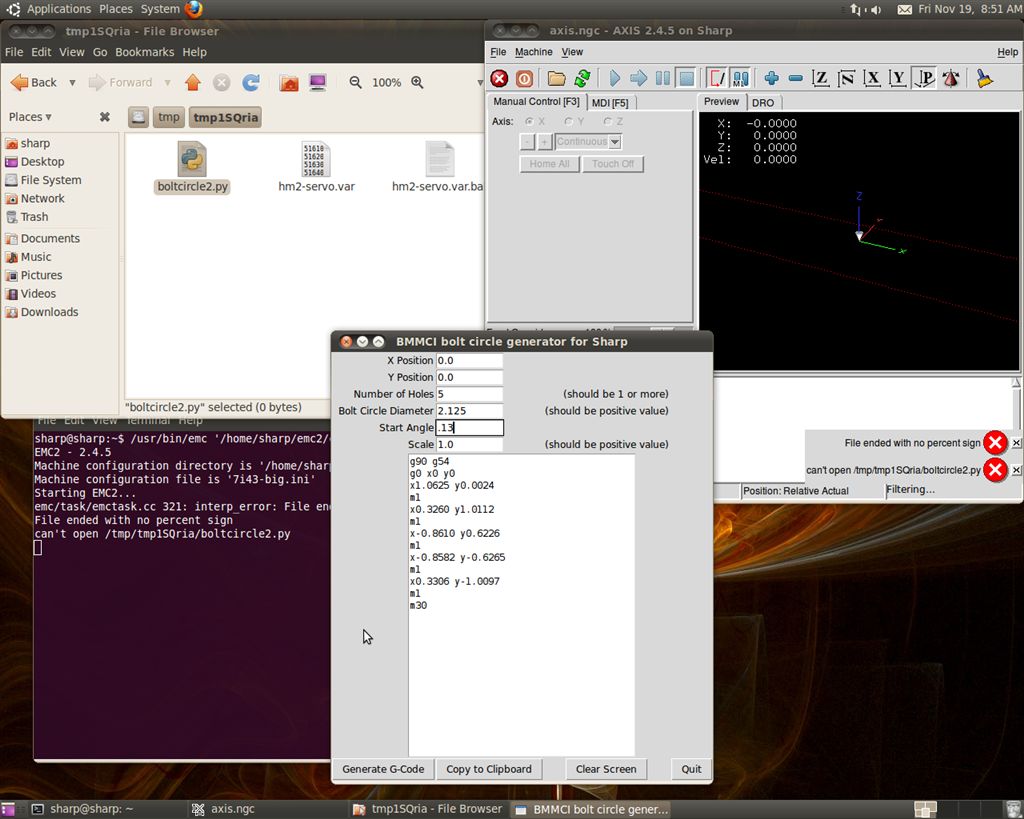Close the Places side pane

(x=104, y=117)
